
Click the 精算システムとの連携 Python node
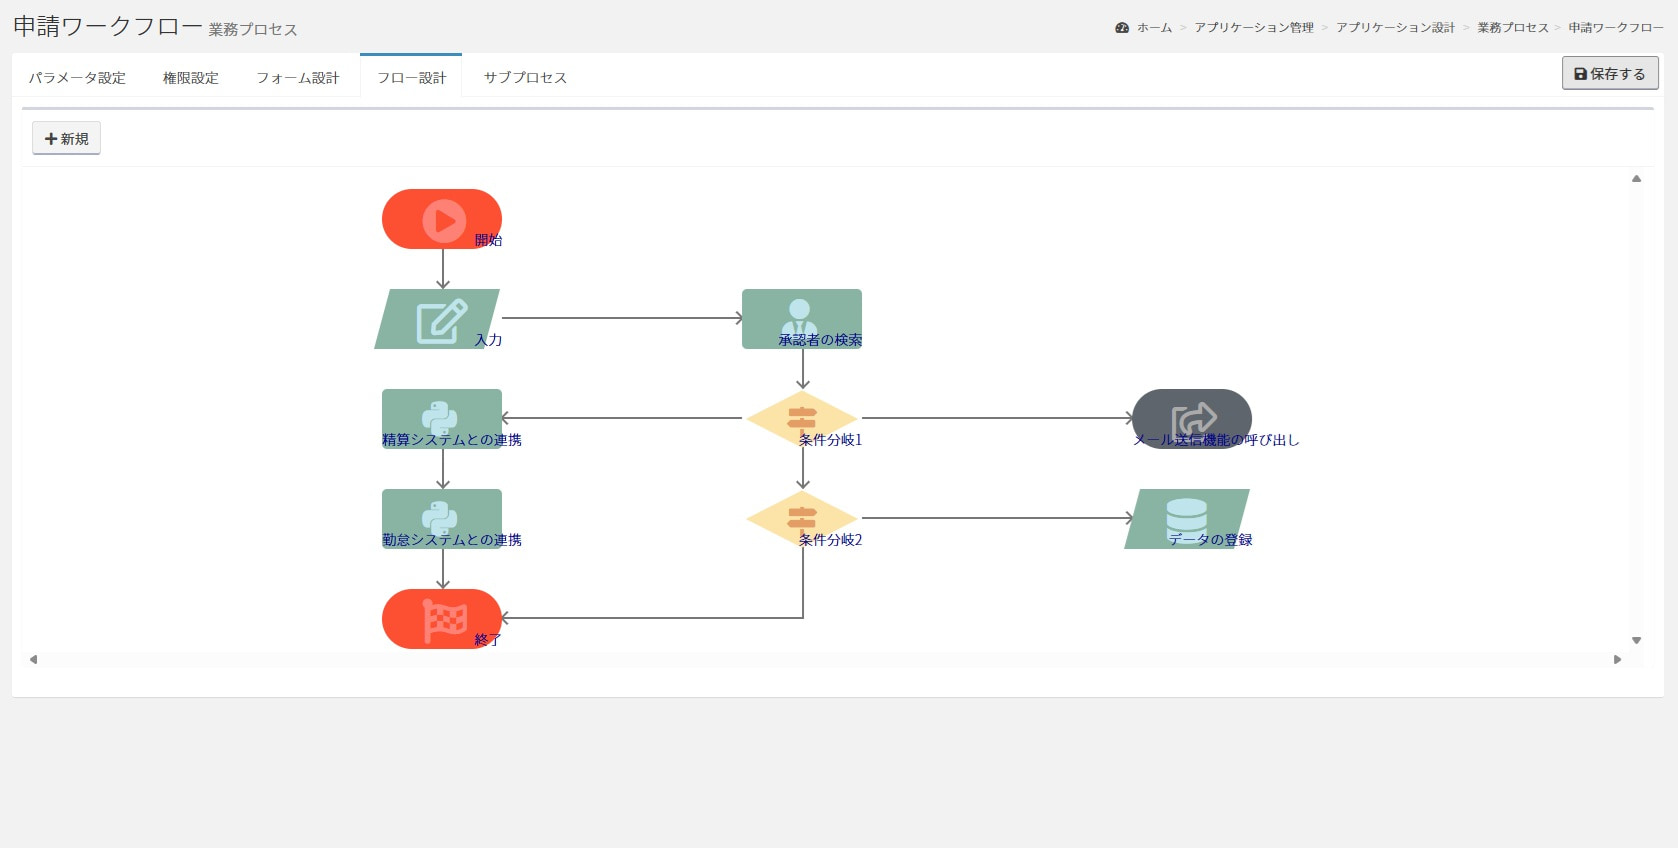441,418
